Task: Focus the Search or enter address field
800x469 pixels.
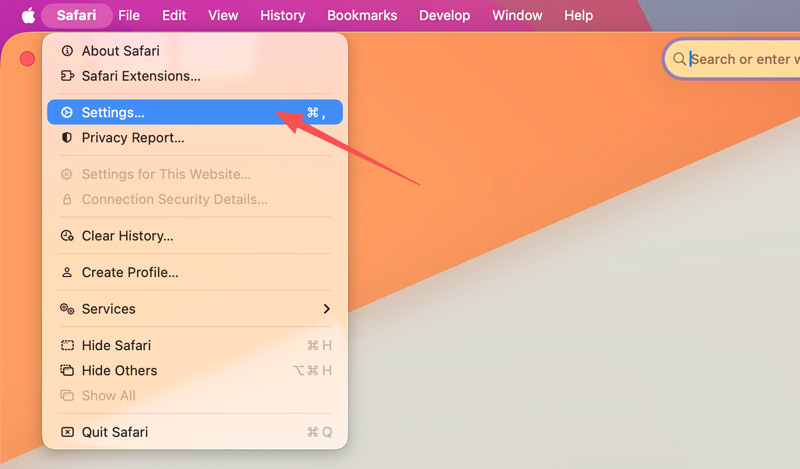Action: (732, 59)
